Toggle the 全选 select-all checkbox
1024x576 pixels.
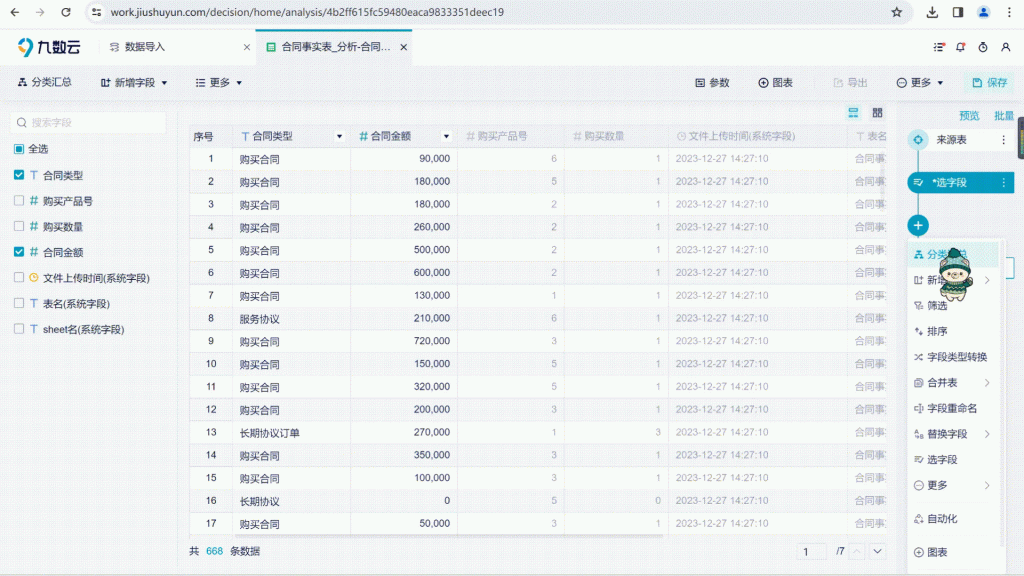20,149
